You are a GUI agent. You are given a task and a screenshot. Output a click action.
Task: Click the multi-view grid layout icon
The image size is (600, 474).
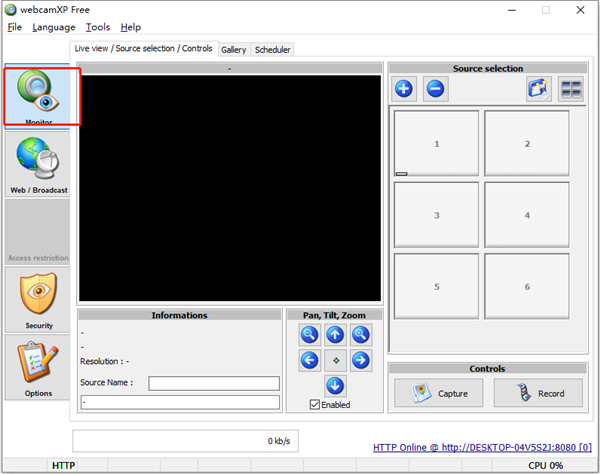570,89
